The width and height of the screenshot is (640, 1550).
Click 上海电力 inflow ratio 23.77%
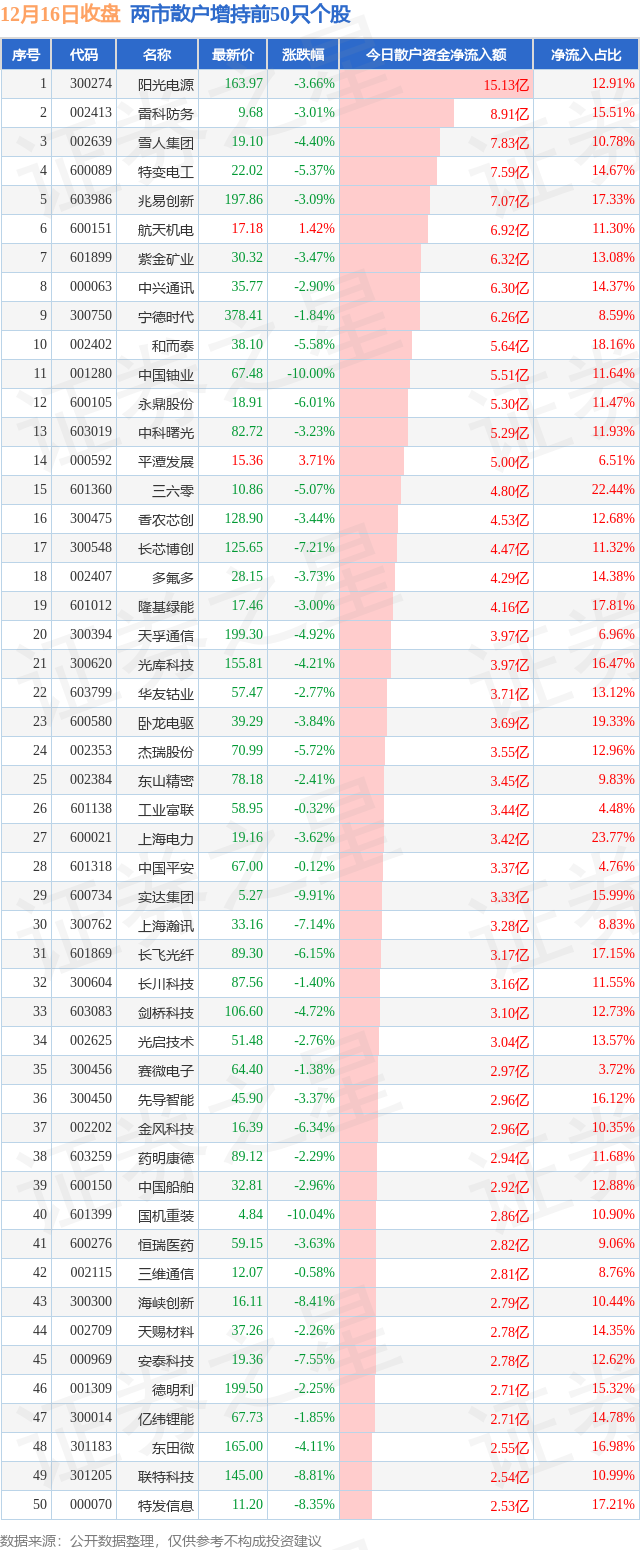pyautogui.click(x=613, y=838)
